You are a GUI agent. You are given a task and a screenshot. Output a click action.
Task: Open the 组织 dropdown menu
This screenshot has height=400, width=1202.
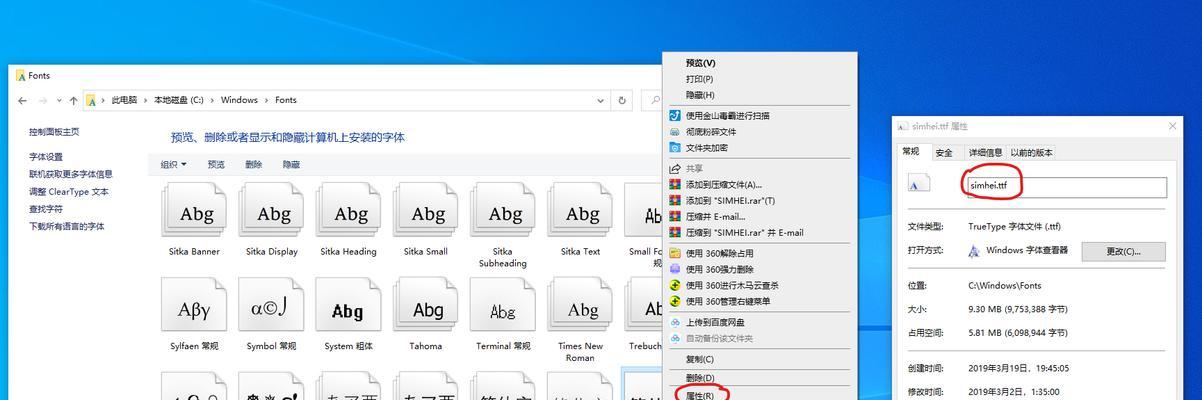coord(174,165)
